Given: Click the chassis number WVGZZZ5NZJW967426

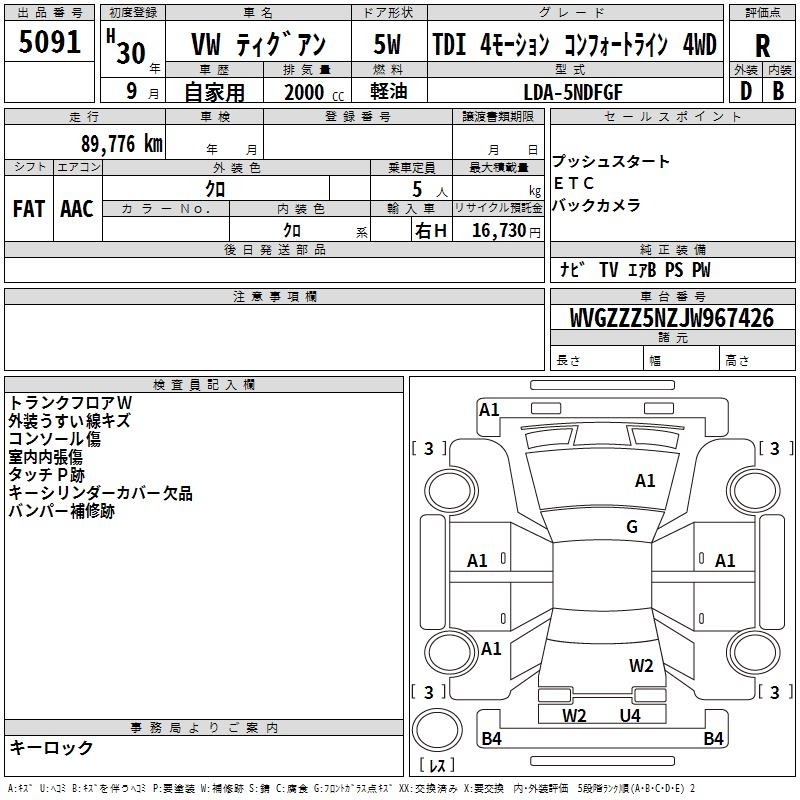Looking at the screenshot, I should coord(672,318).
